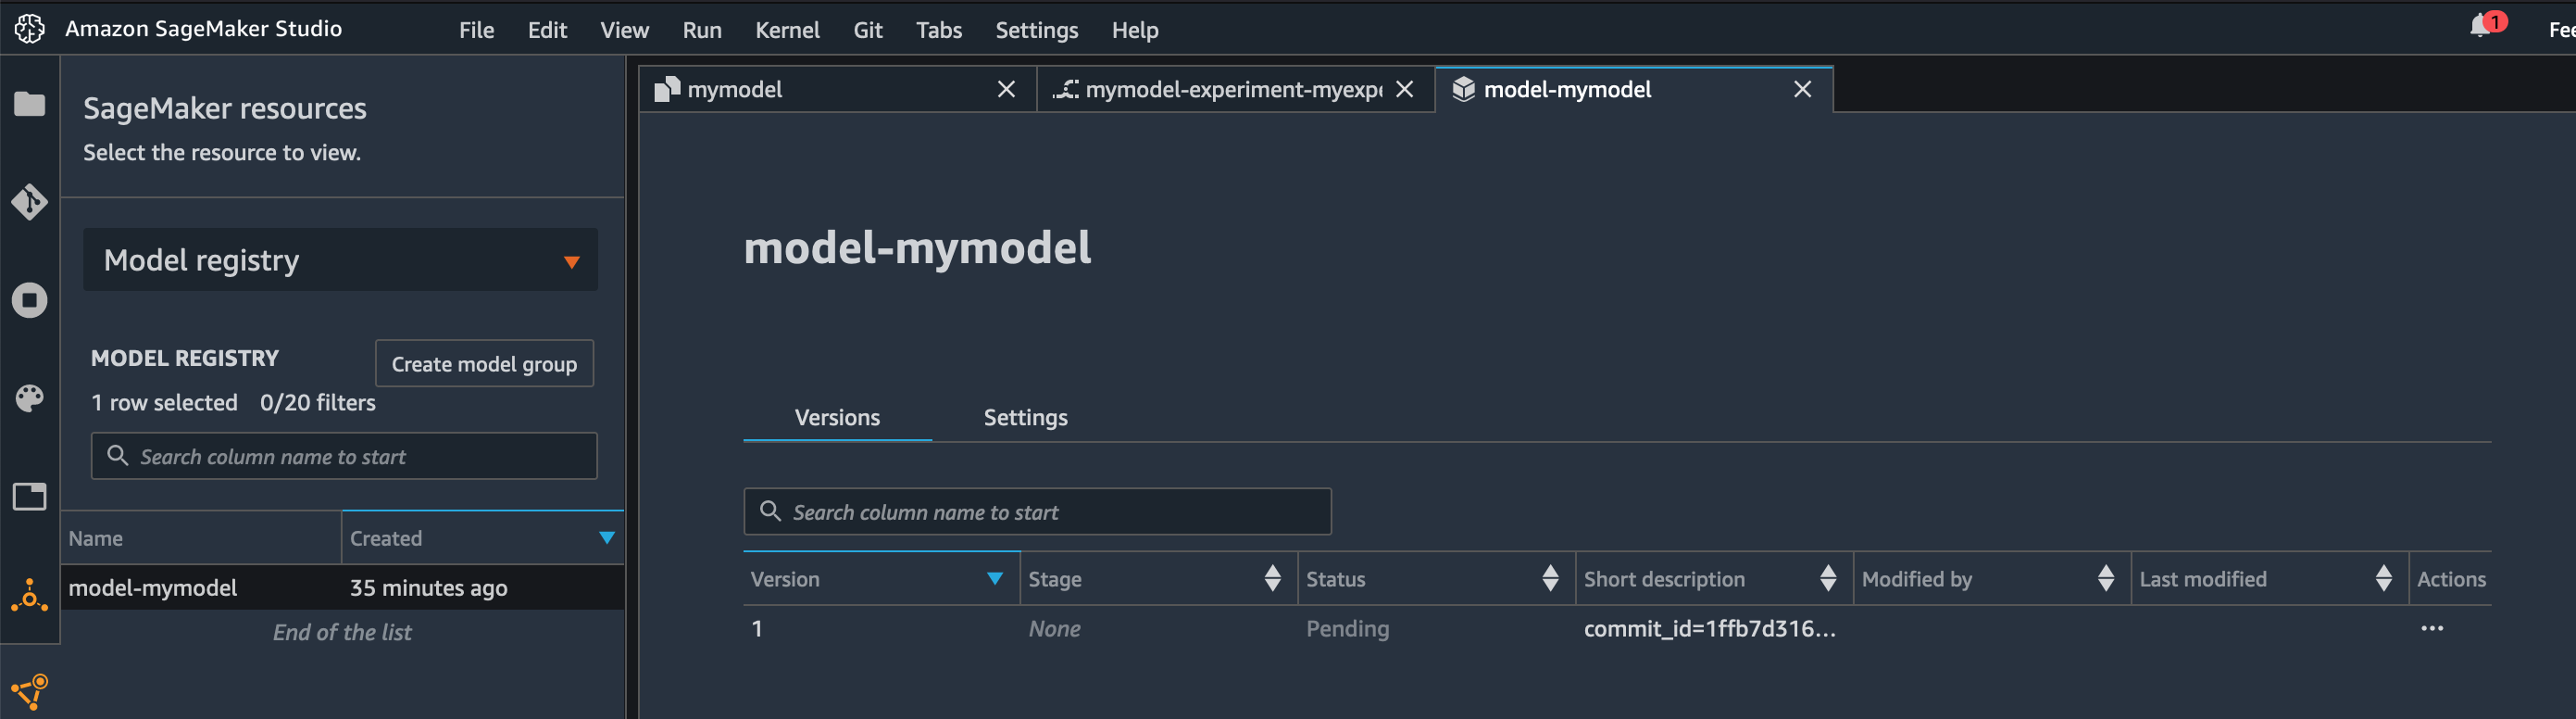This screenshot has width=2576, height=719.
Task: Click the Create model group button
Action: pyautogui.click(x=484, y=363)
